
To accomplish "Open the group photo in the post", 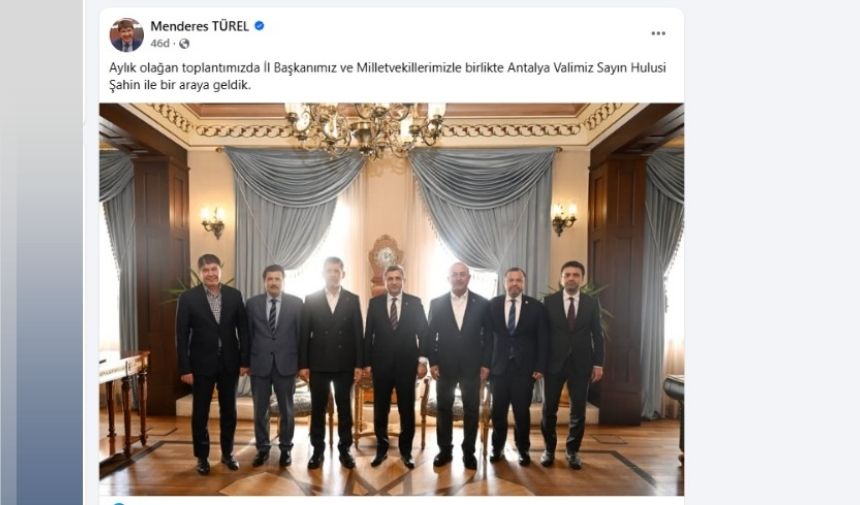I will click(391, 299).
